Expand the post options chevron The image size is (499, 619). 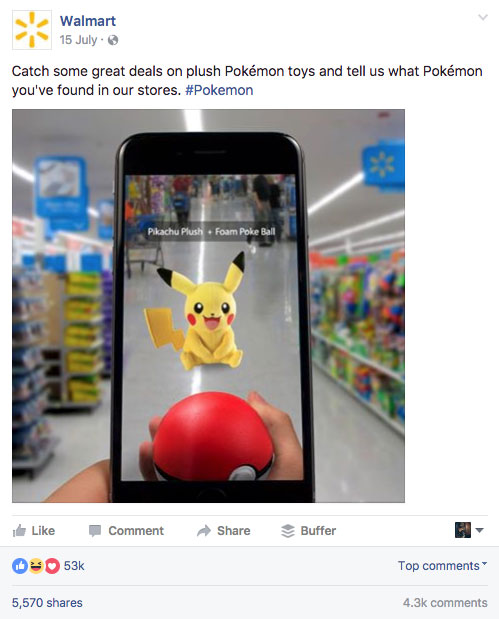[483, 17]
